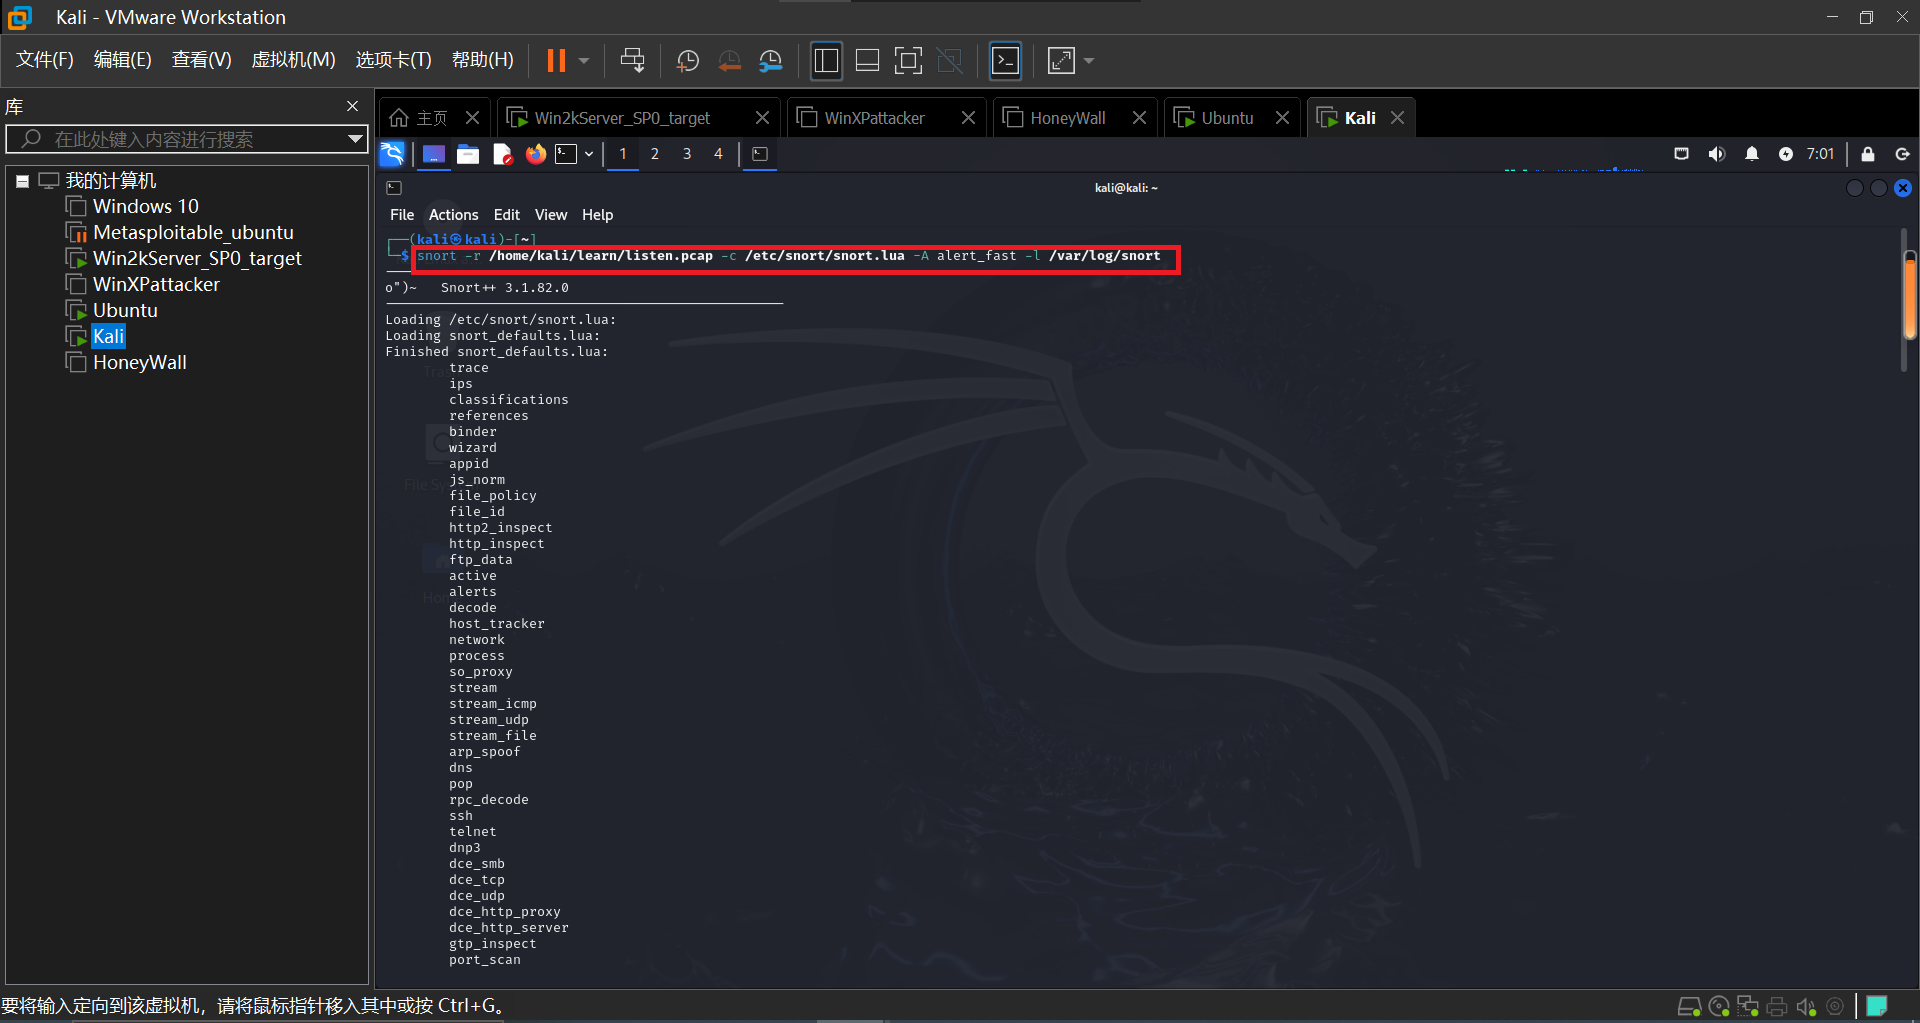Enter full screen mode via toolbar icon
The height and width of the screenshot is (1023, 1920).
908,61
